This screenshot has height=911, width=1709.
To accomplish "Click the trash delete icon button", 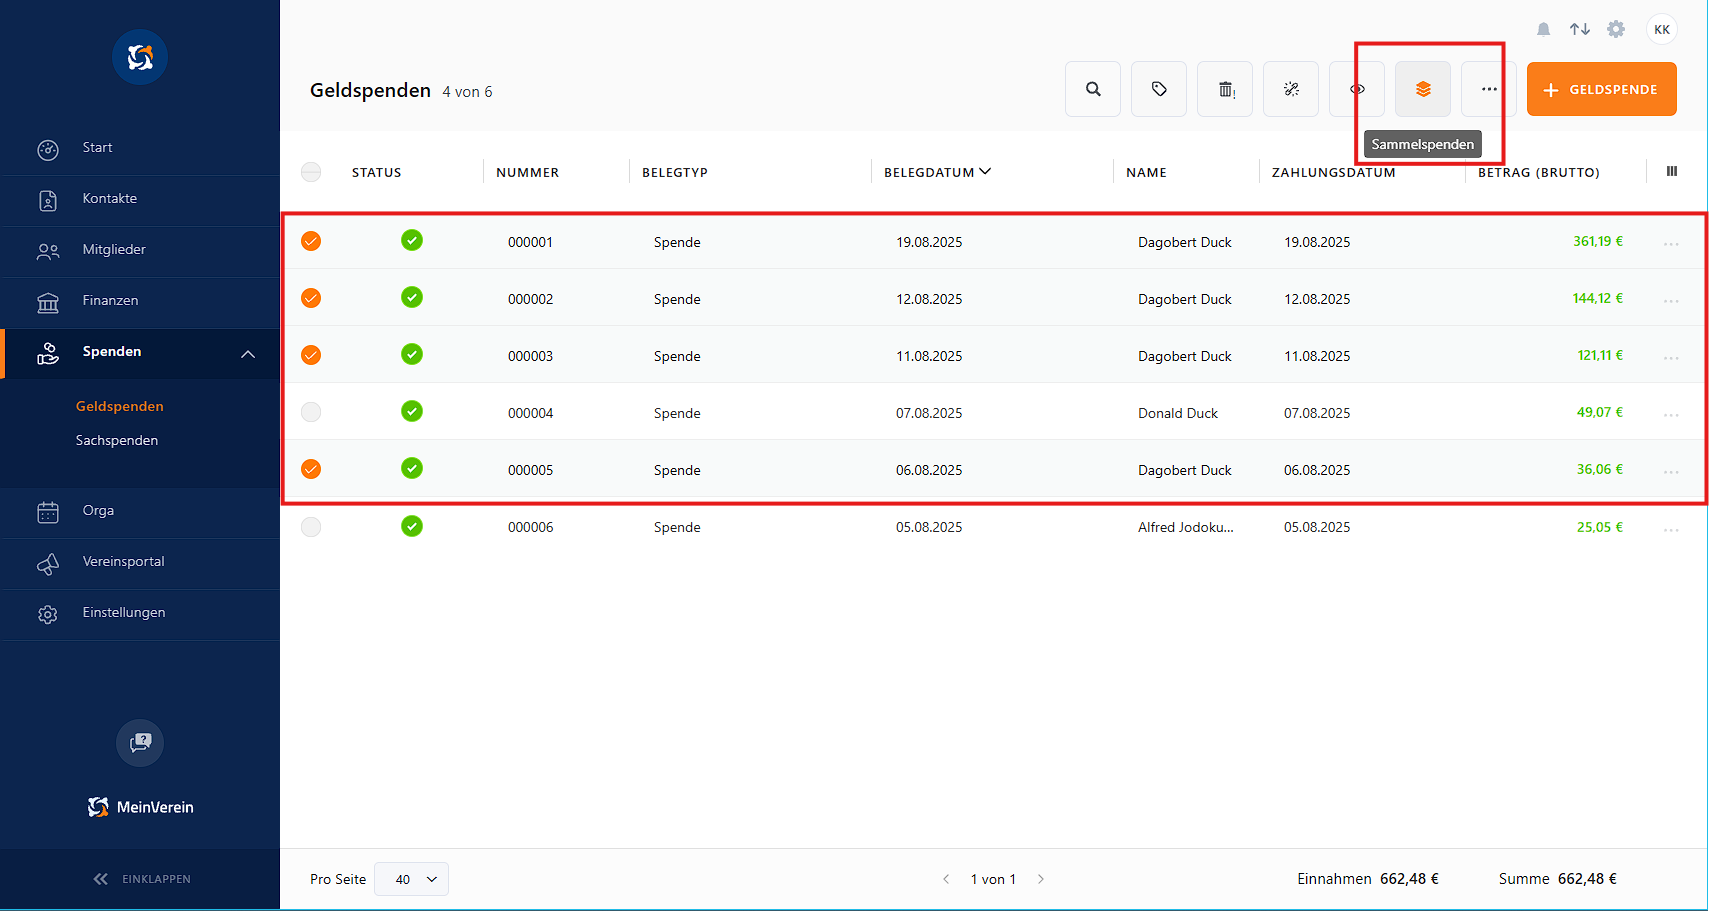I will (x=1225, y=89).
